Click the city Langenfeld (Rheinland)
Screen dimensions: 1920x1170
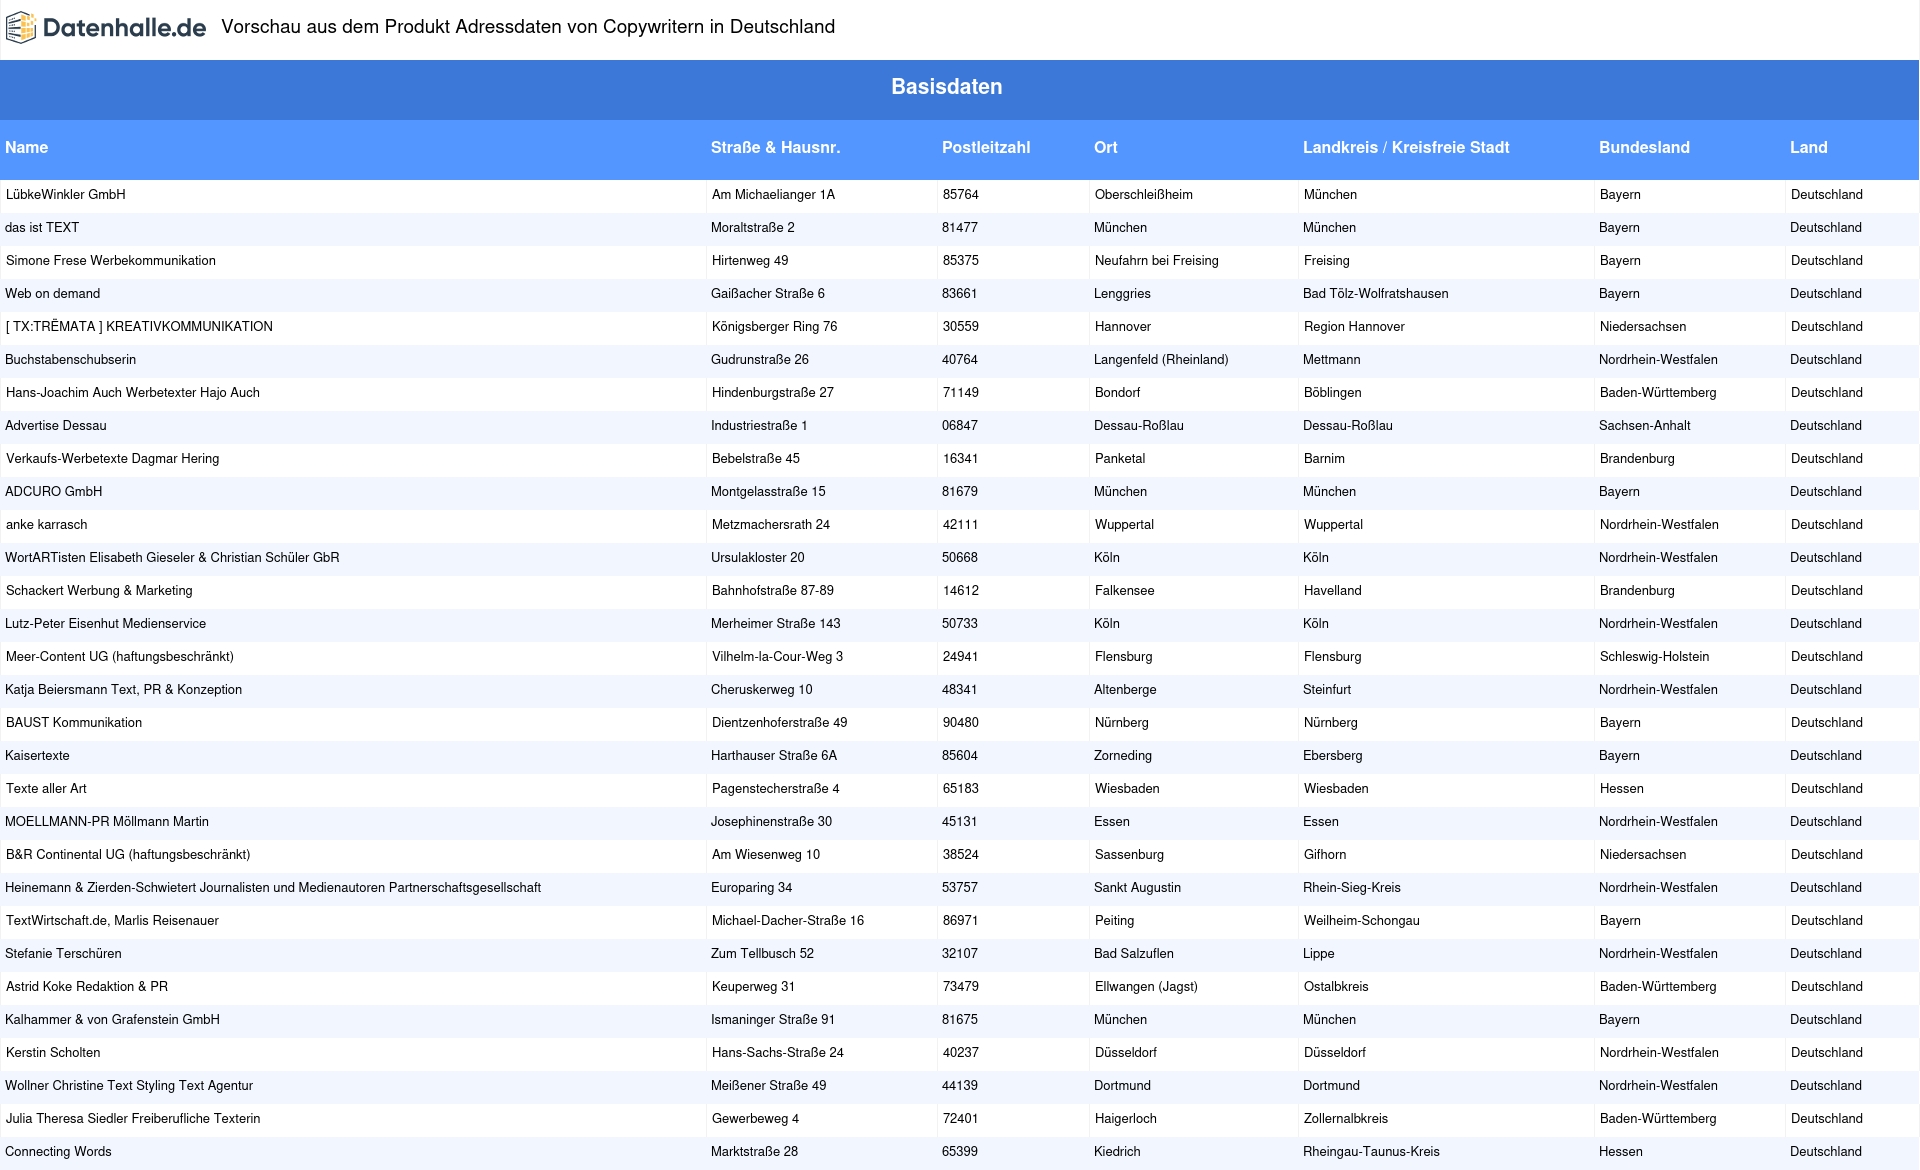click(x=1161, y=360)
